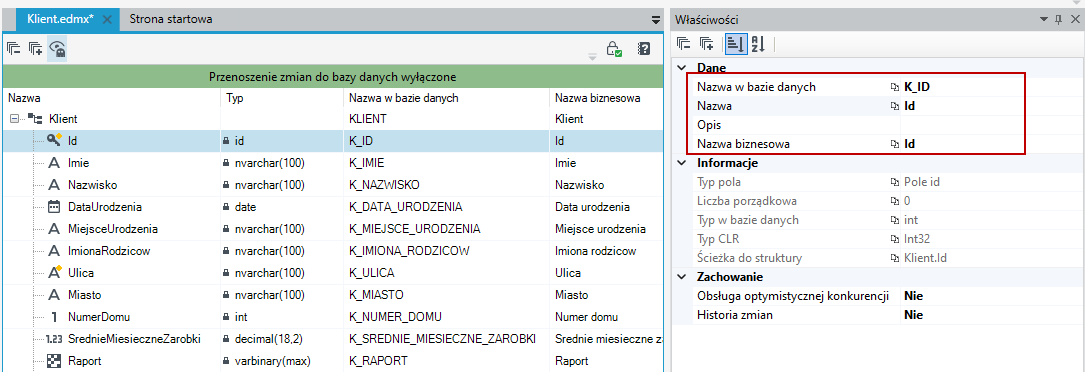
Task: Pin the Właściwości panel
Action: (x=1058, y=20)
